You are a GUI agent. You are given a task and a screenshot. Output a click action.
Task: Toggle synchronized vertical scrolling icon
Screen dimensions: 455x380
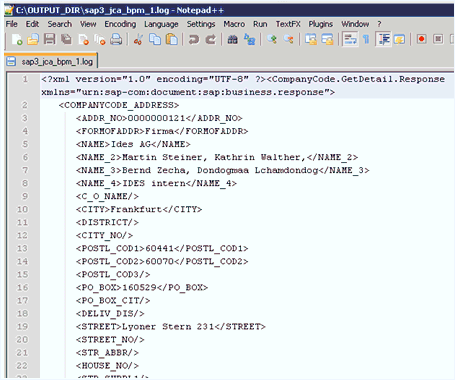click(x=311, y=40)
